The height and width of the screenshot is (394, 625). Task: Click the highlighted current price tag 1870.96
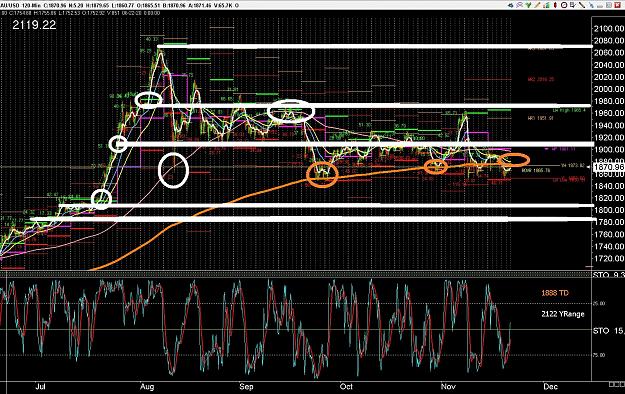tap(609, 167)
